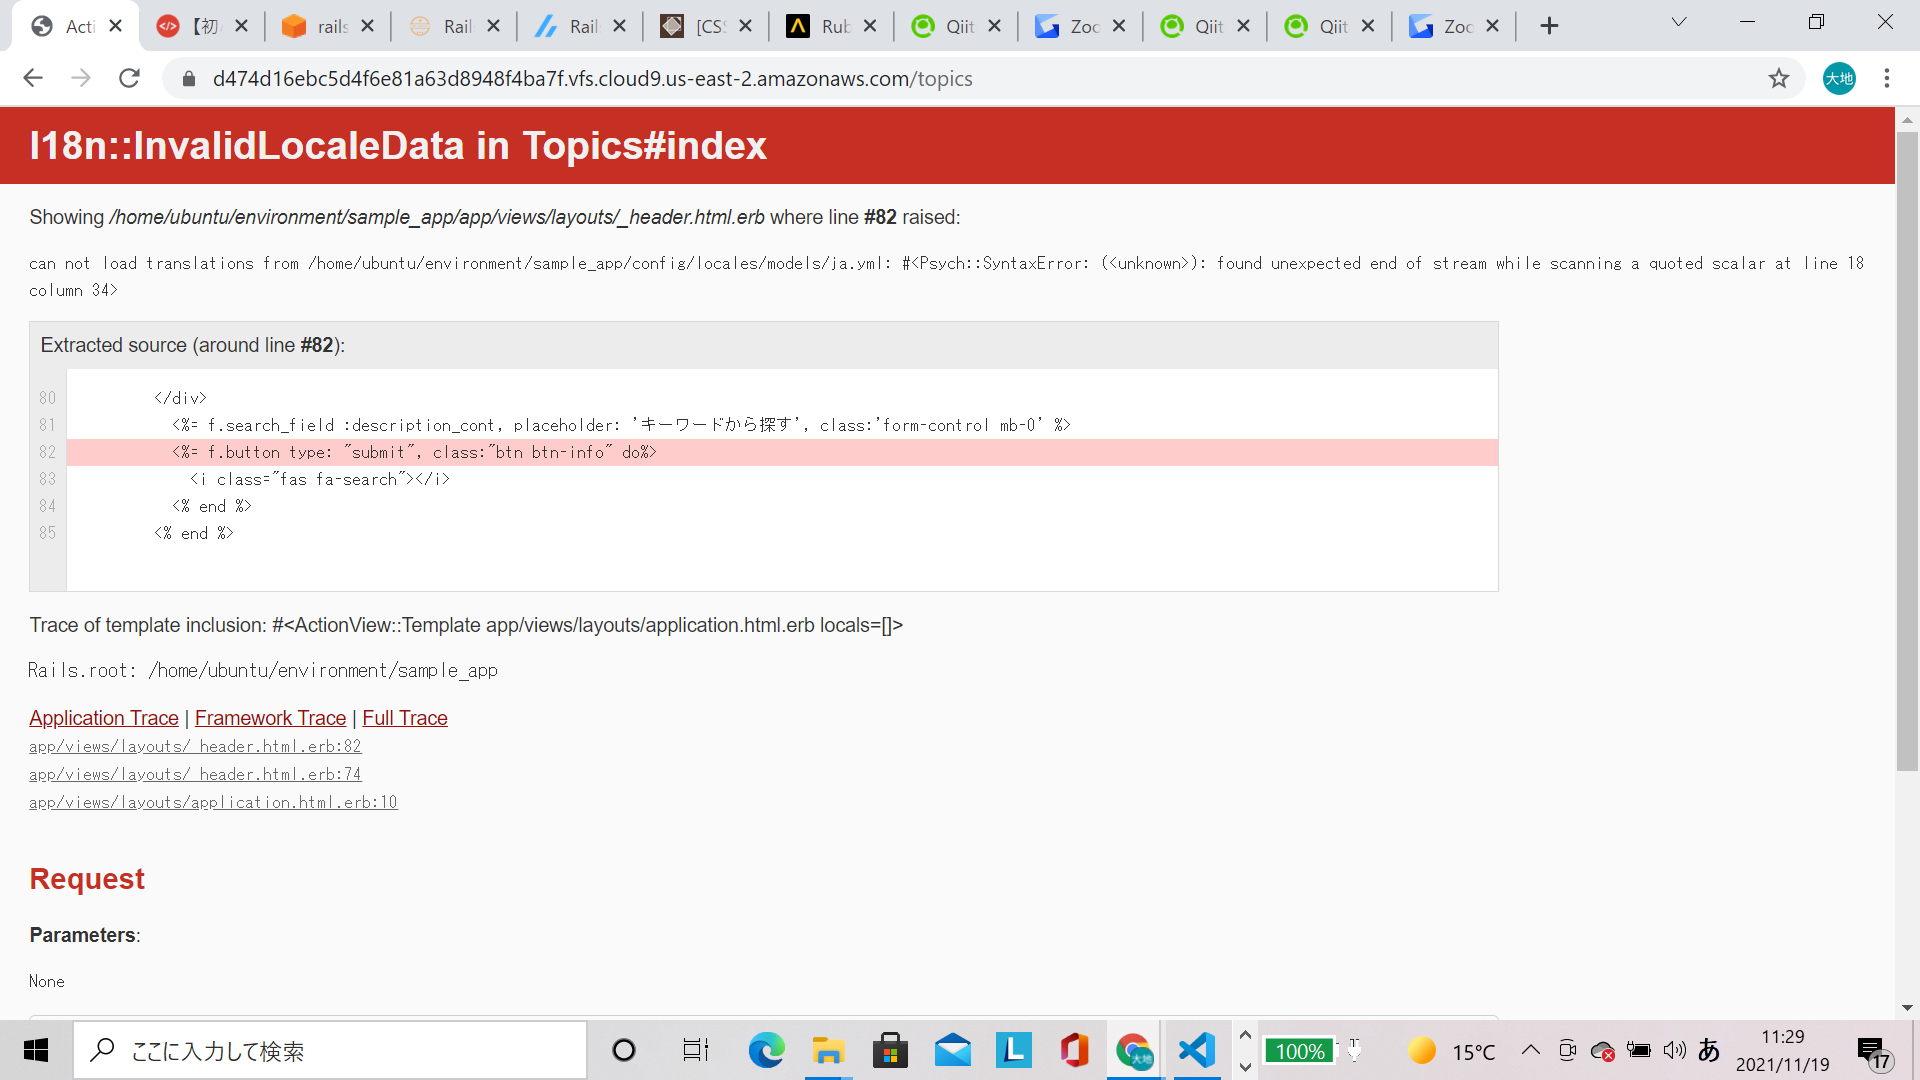The height and width of the screenshot is (1080, 1920).
Task: Click the Windows taskbar search box
Action: pyautogui.click(x=330, y=1050)
